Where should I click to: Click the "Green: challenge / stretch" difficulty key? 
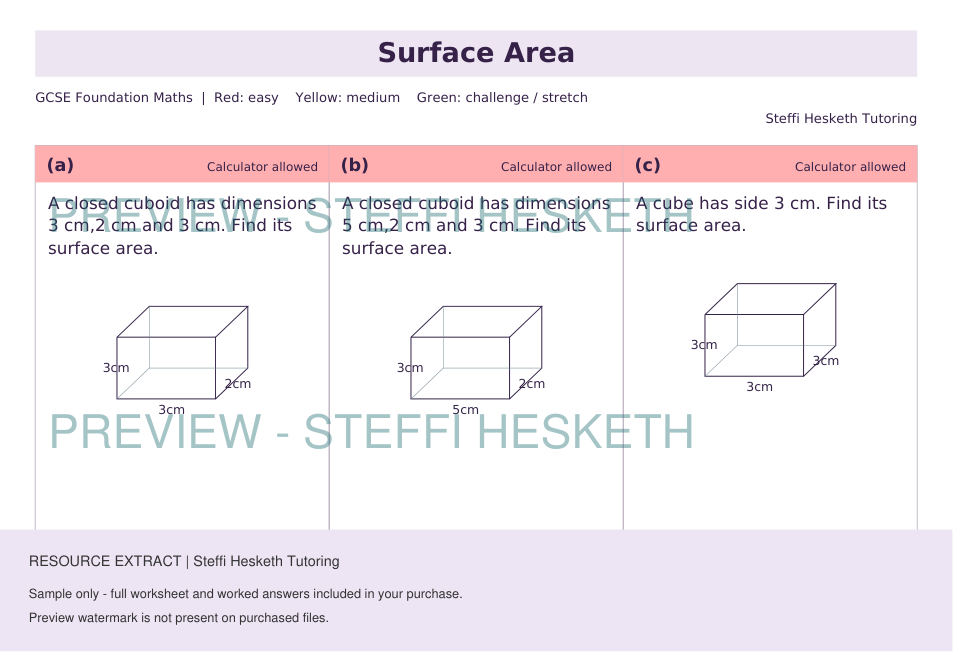502,98
